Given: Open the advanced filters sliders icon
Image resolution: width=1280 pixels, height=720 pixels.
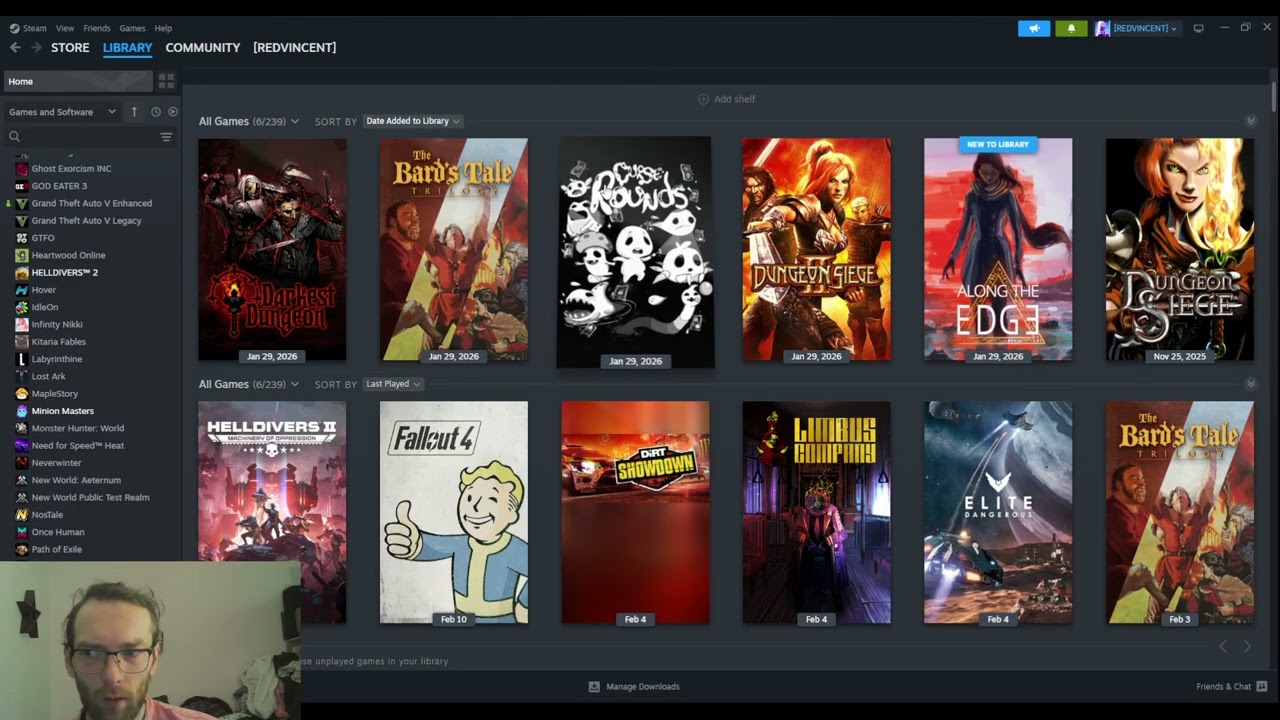Looking at the screenshot, I should (166, 137).
